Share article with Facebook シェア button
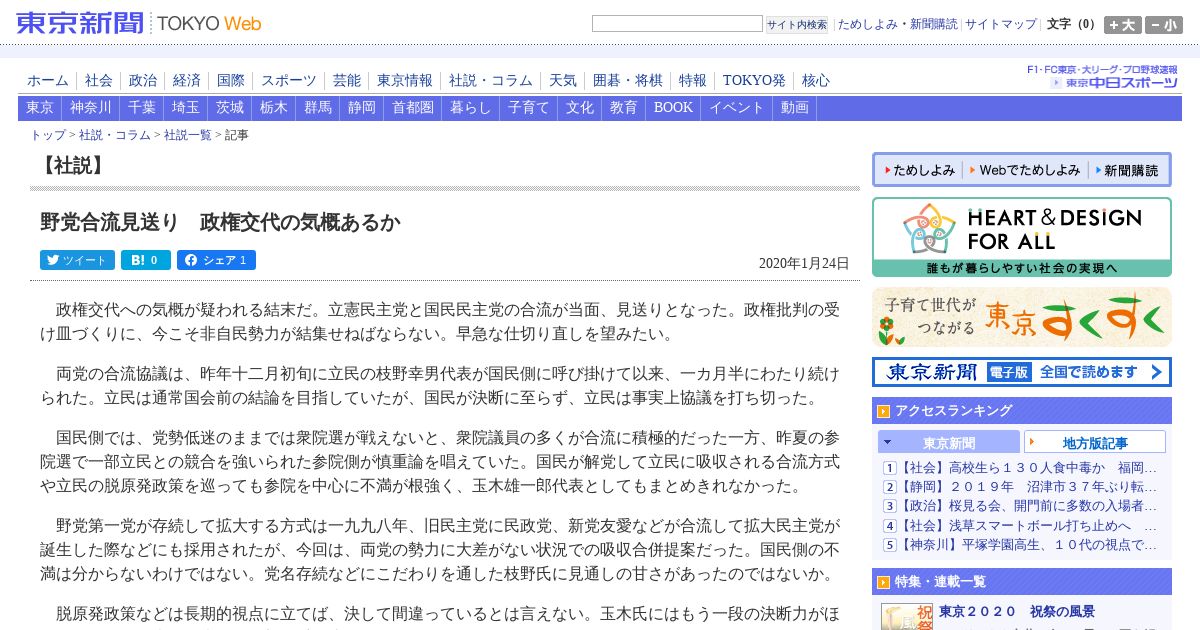 tap(216, 260)
